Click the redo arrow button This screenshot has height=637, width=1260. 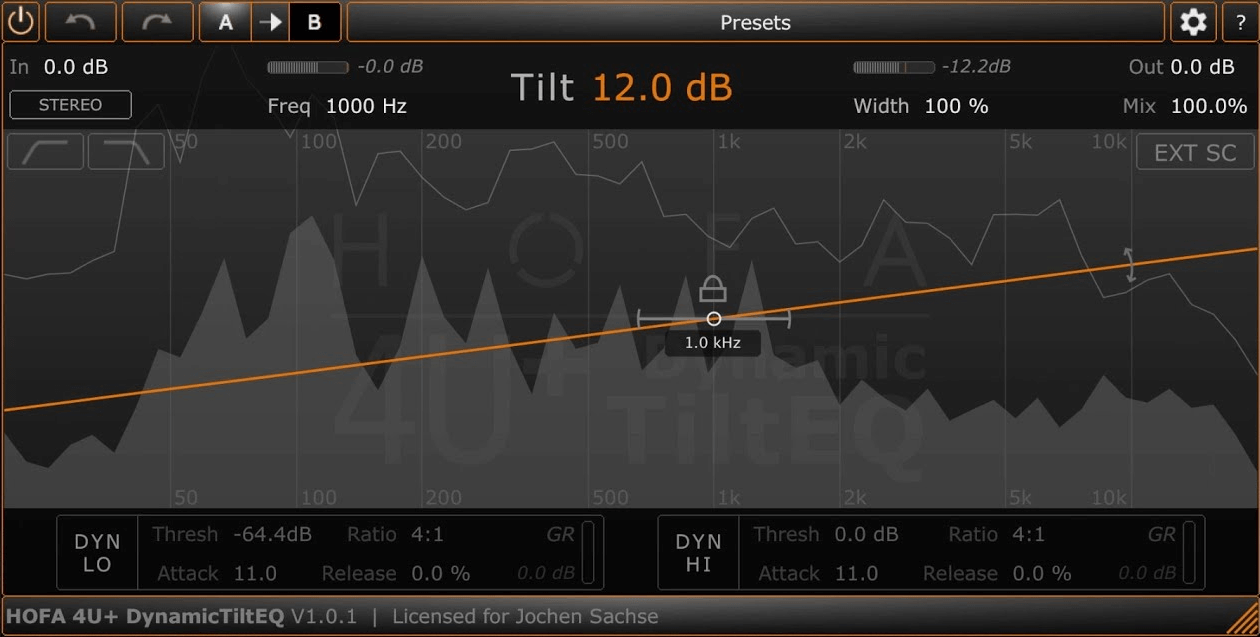(x=157, y=22)
